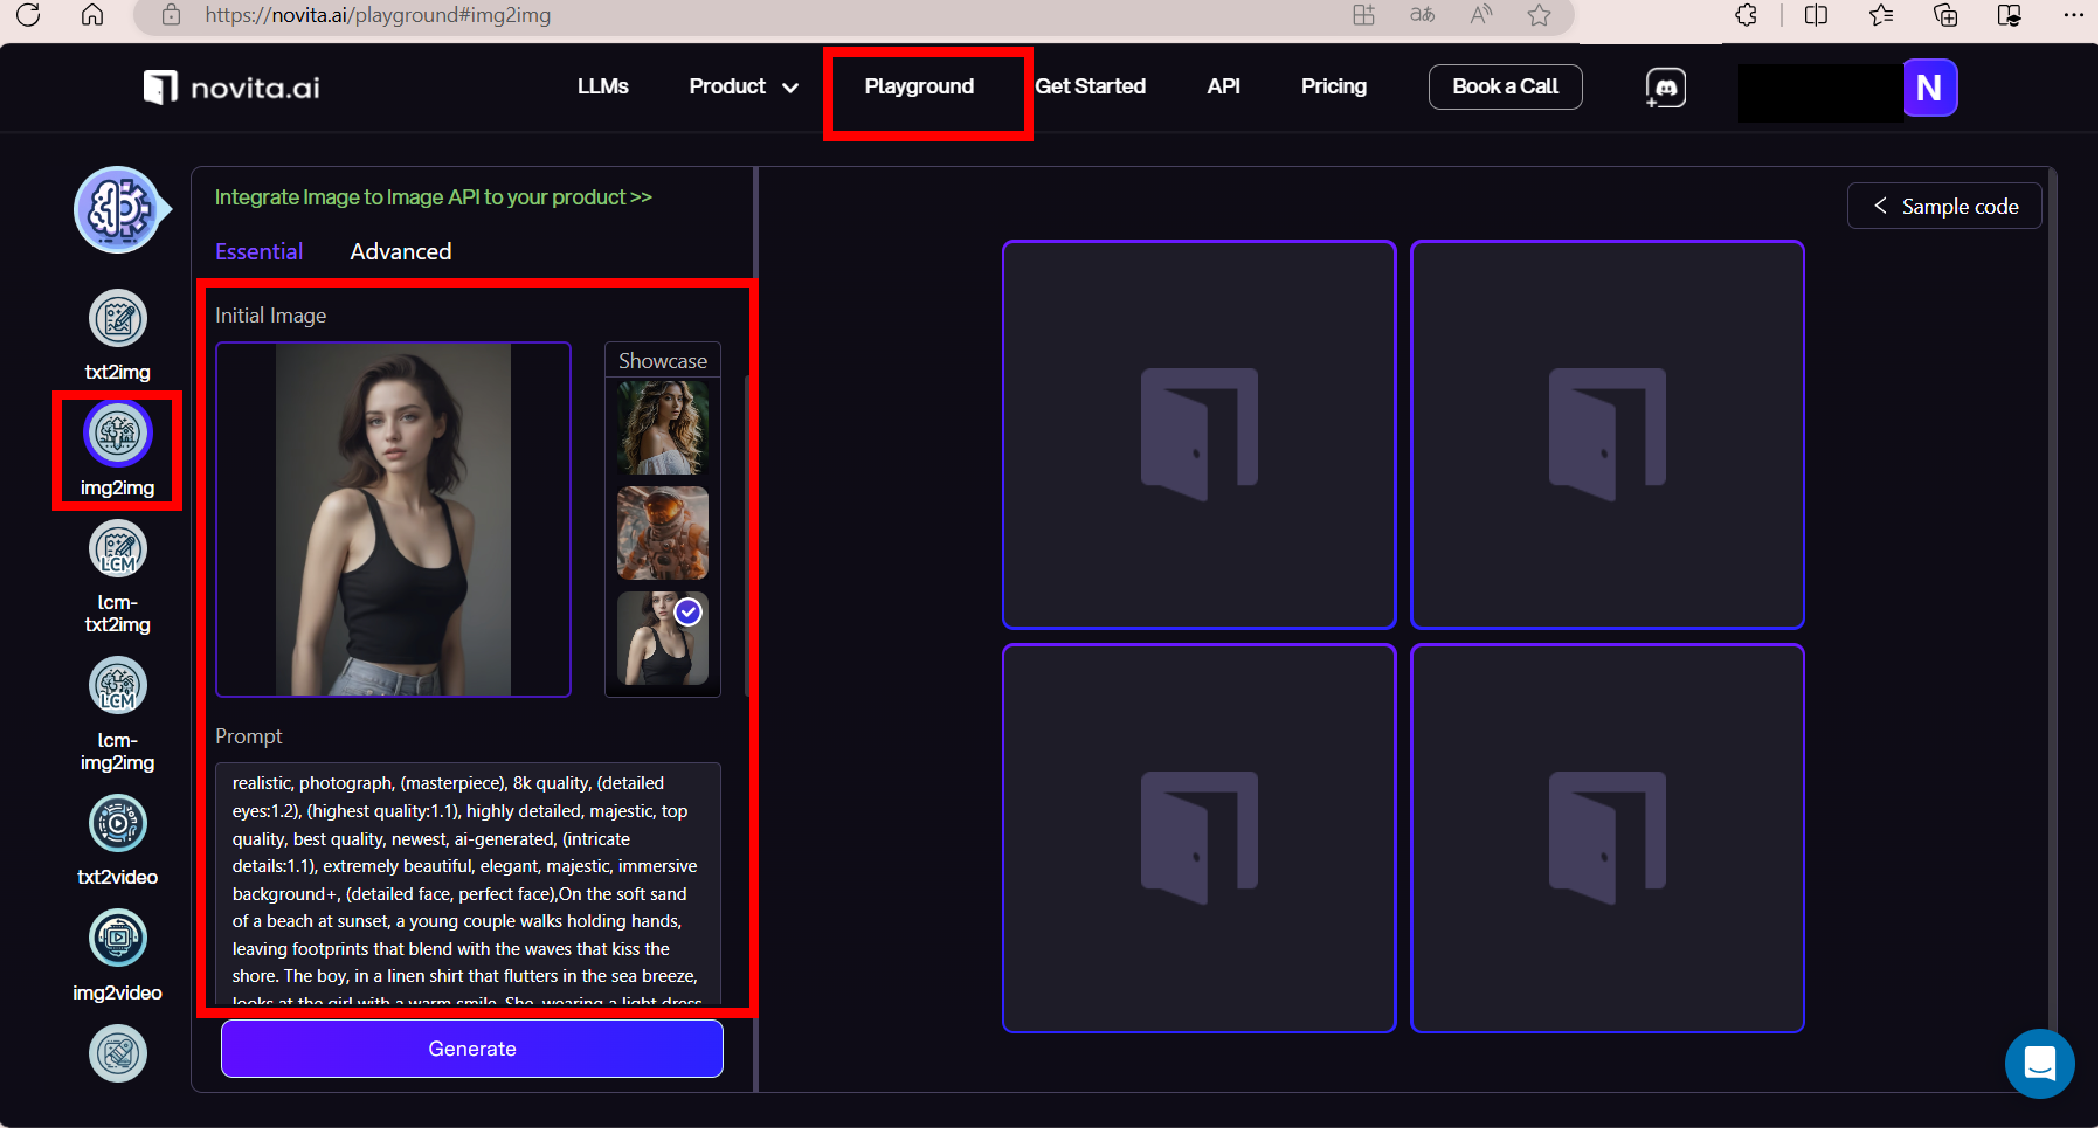Image resolution: width=2098 pixels, height=1128 pixels.
Task: Select the astronaut showcase thumbnail
Action: tap(662, 533)
